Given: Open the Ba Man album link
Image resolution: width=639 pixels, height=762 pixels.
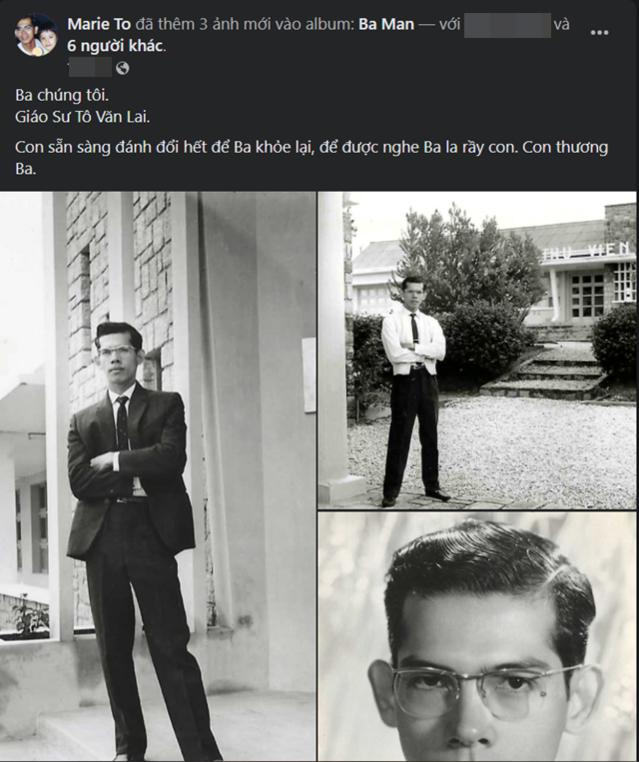Looking at the screenshot, I should pyautogui.click(x=386, y=24).
